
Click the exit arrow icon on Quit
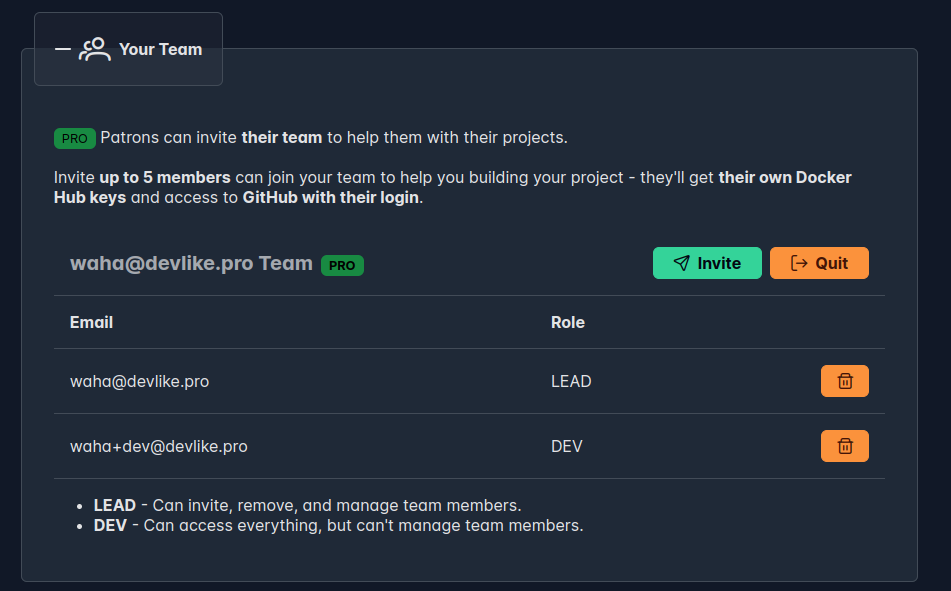click(x=799, y=263)
